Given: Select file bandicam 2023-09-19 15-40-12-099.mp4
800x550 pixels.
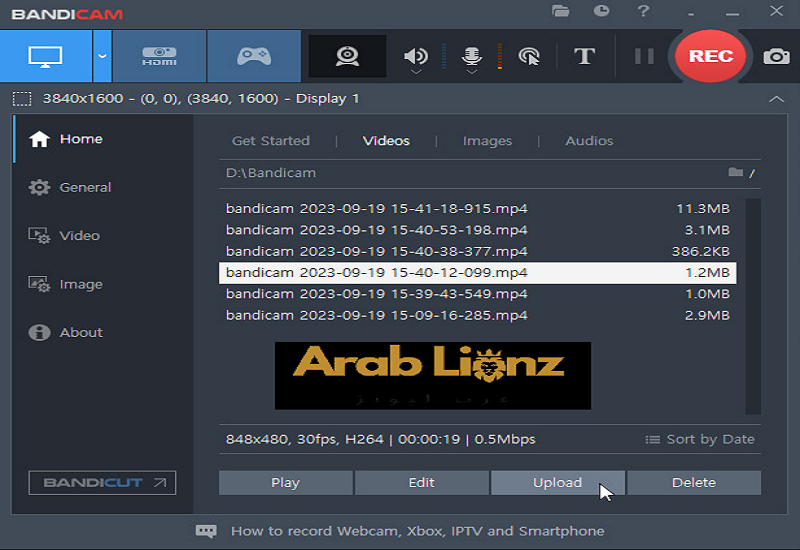Looking at the screenshot, I should coord(478,273).
